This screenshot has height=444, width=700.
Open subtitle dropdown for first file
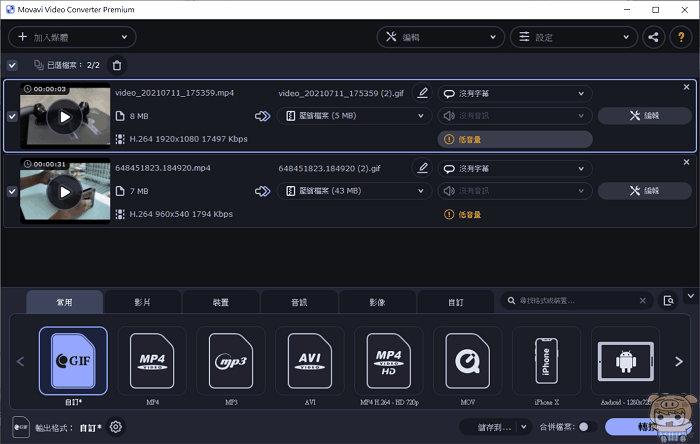[515, 93]
